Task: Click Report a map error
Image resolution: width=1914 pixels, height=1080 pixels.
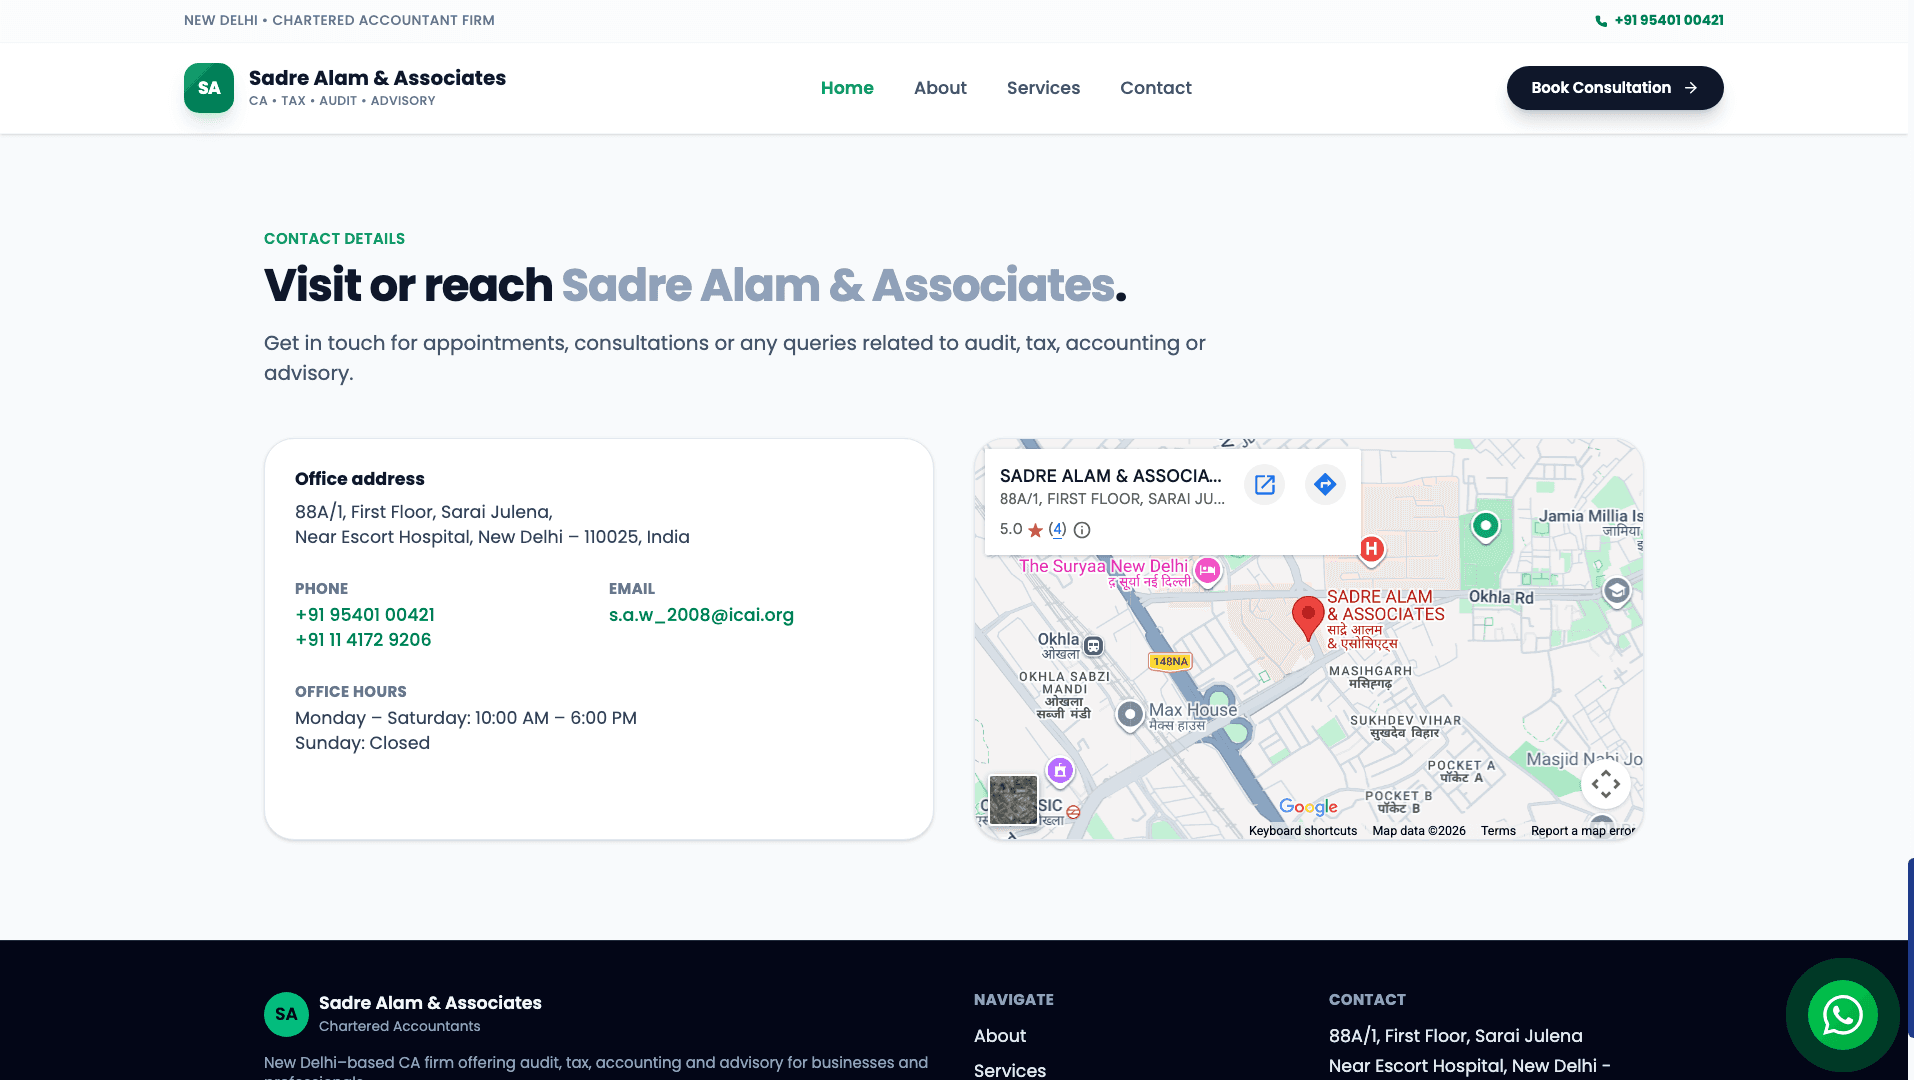Action: pyautogui.click(x=1583, y=831)
